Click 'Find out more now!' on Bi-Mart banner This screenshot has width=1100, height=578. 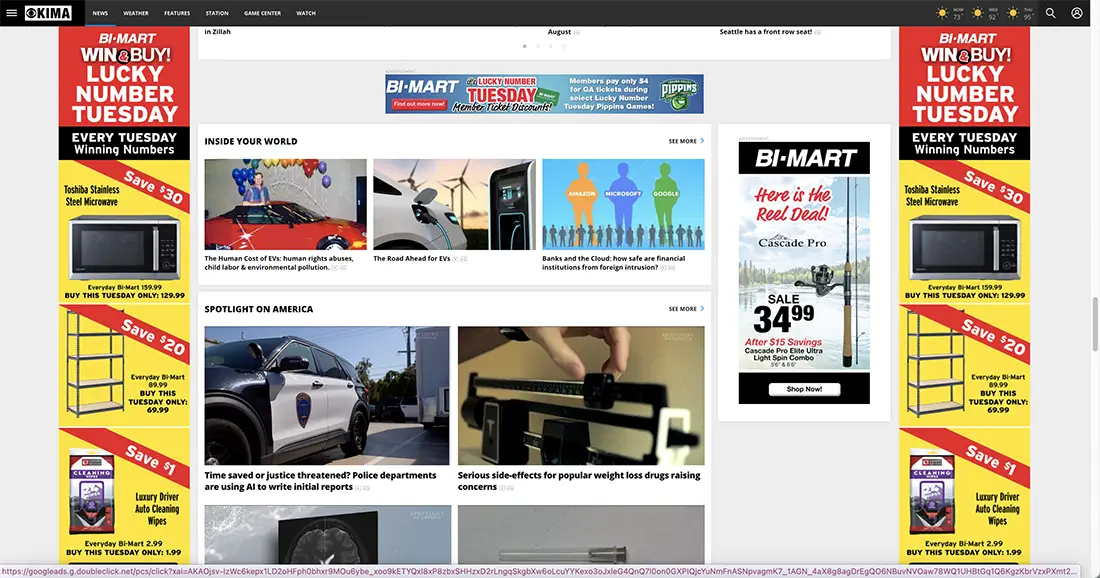tap(419, 104)
